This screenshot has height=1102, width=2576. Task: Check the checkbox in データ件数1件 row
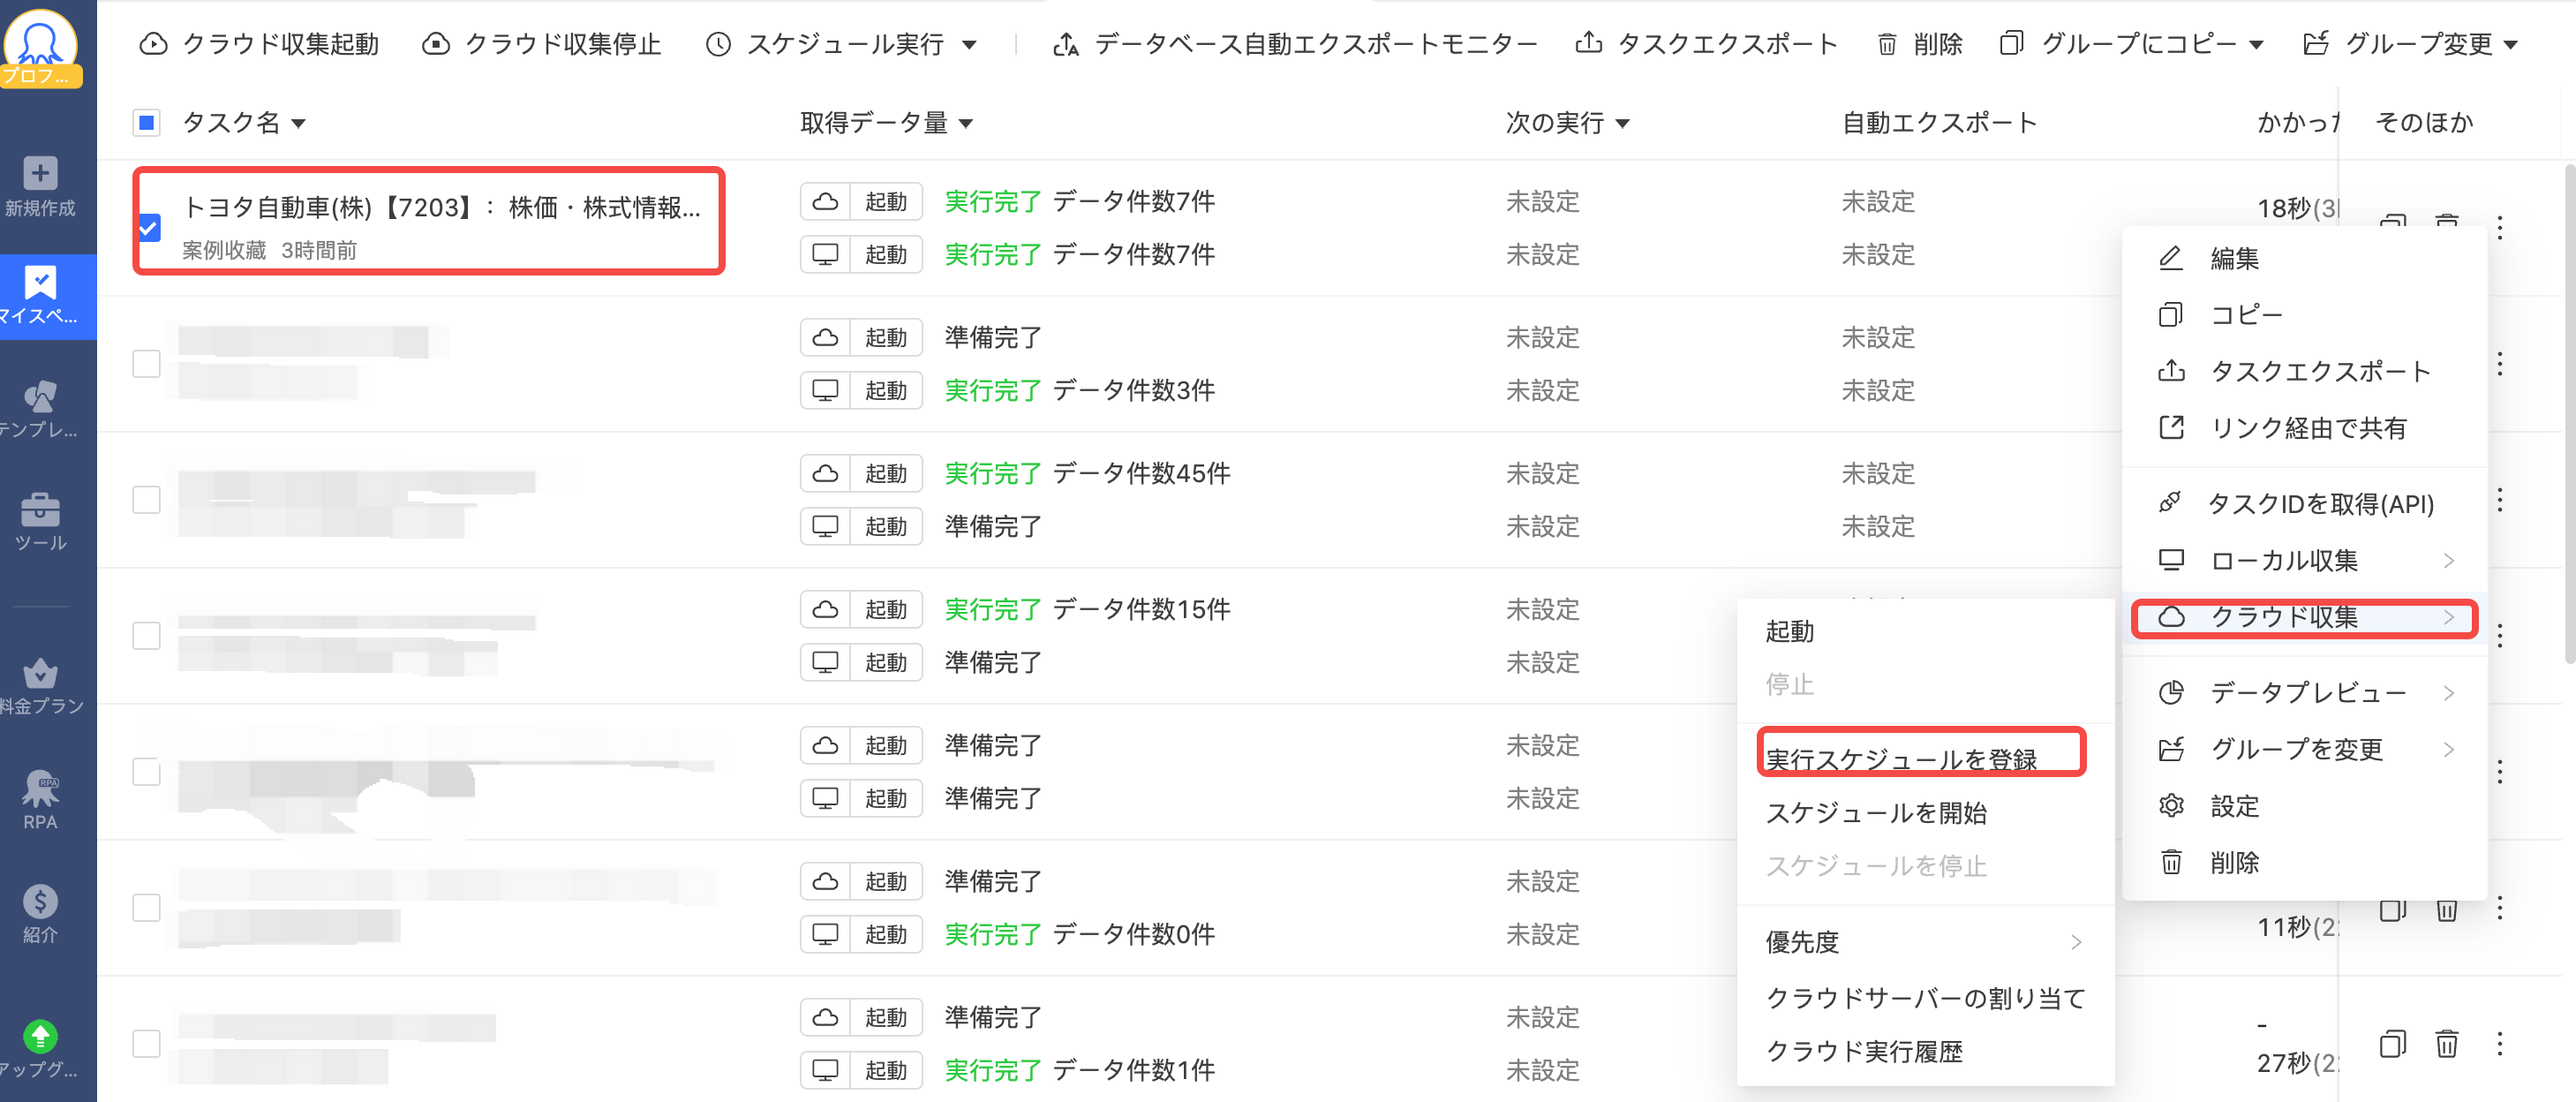point(147,1044)
